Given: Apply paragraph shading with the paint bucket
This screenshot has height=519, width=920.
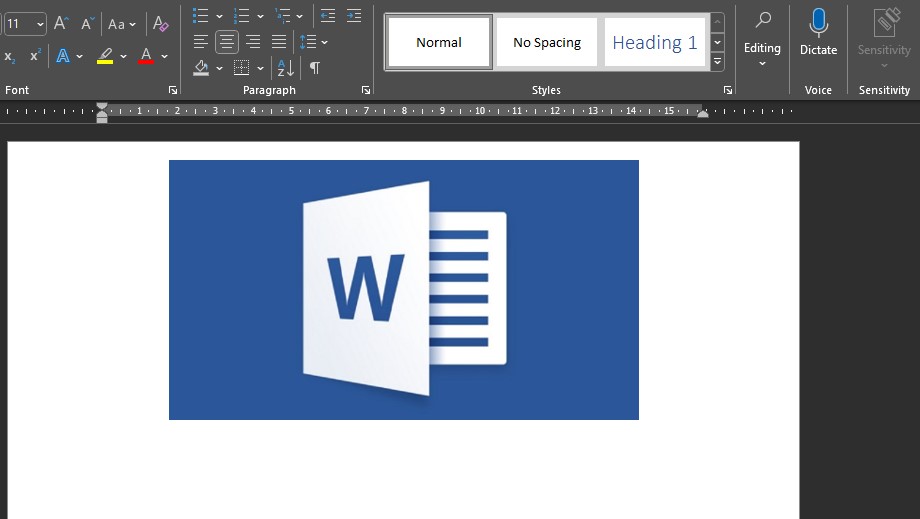Looking at the screenshot, I should 201,67.
